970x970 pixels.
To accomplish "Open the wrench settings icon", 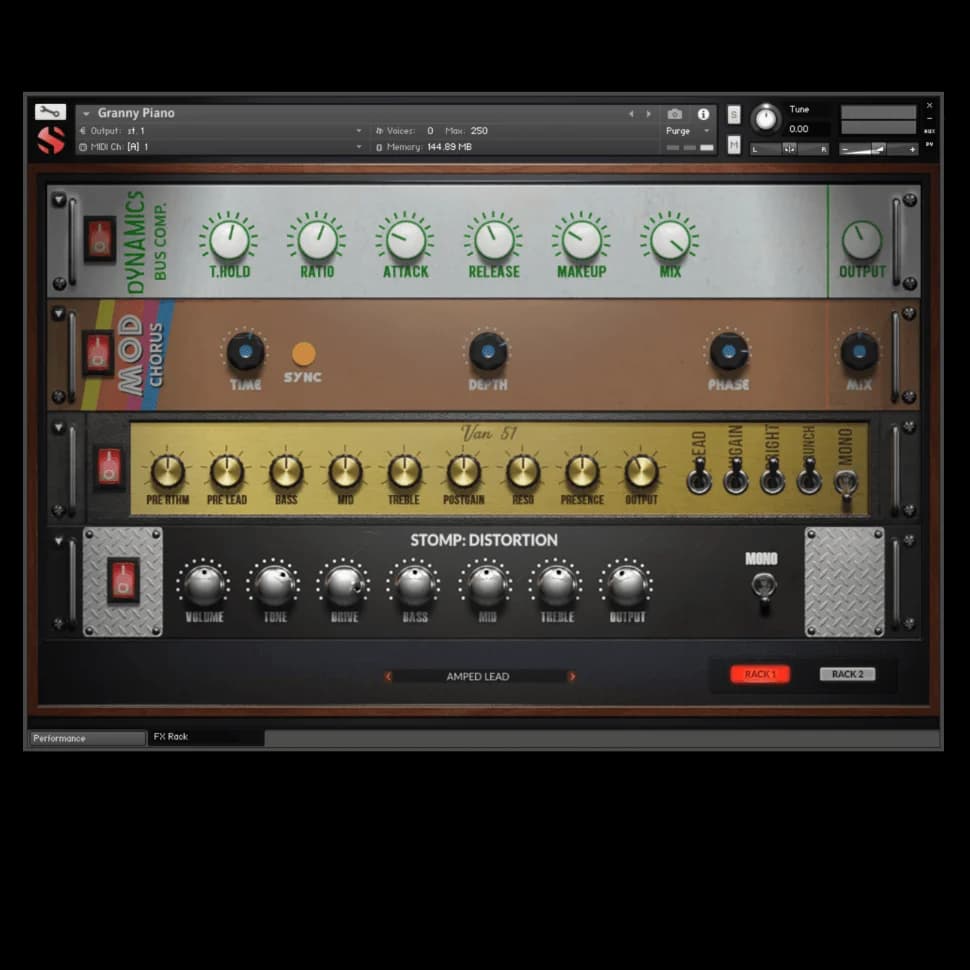I will [x=50, y=112].
